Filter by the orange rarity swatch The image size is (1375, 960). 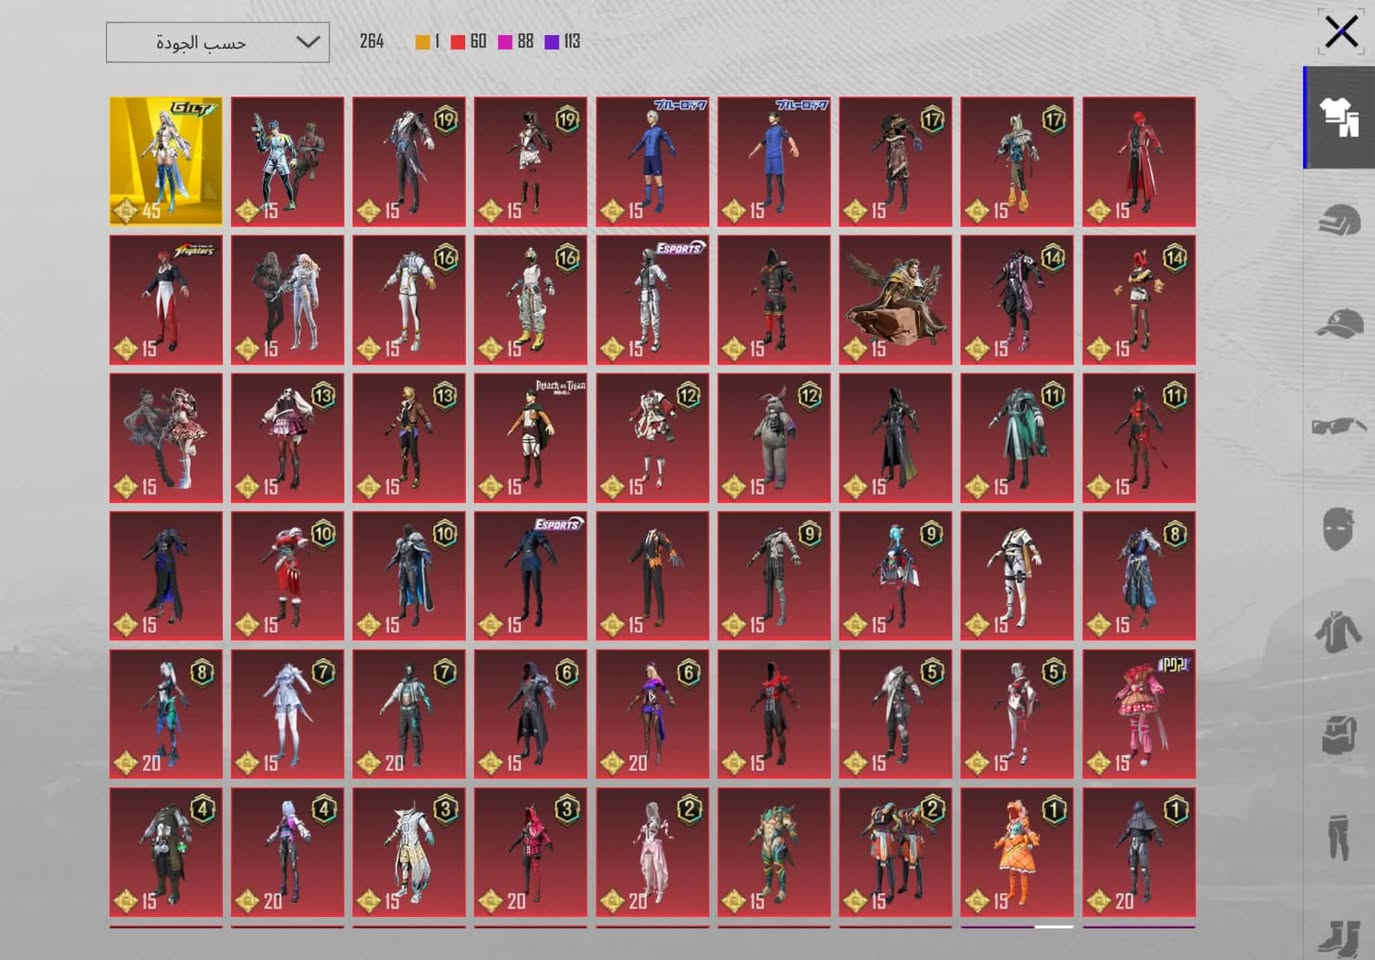pos(427,42)
